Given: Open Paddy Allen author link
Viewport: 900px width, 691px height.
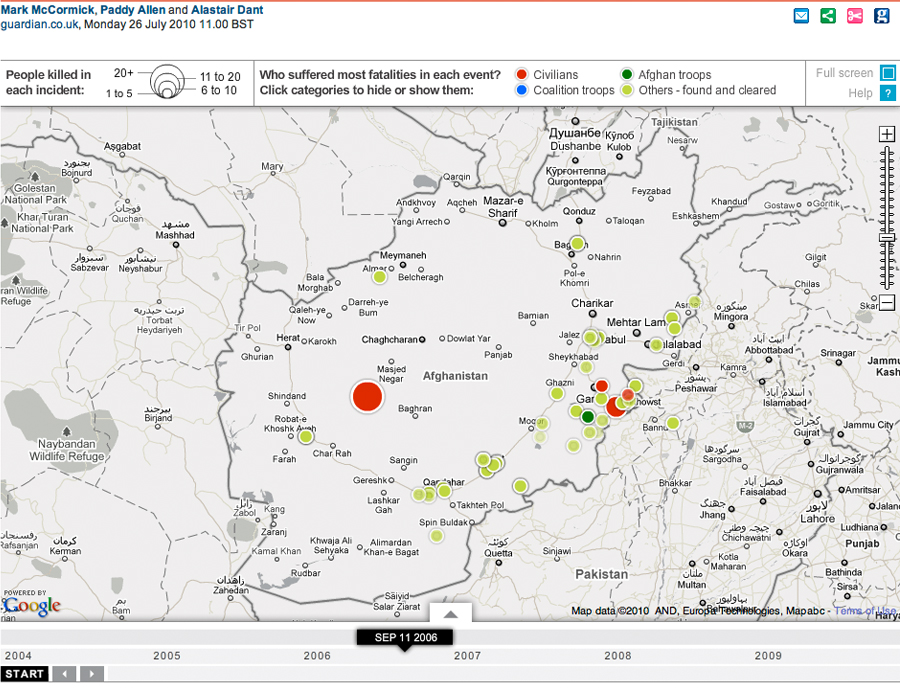Looking at the screenshot, I should (133, 10).
